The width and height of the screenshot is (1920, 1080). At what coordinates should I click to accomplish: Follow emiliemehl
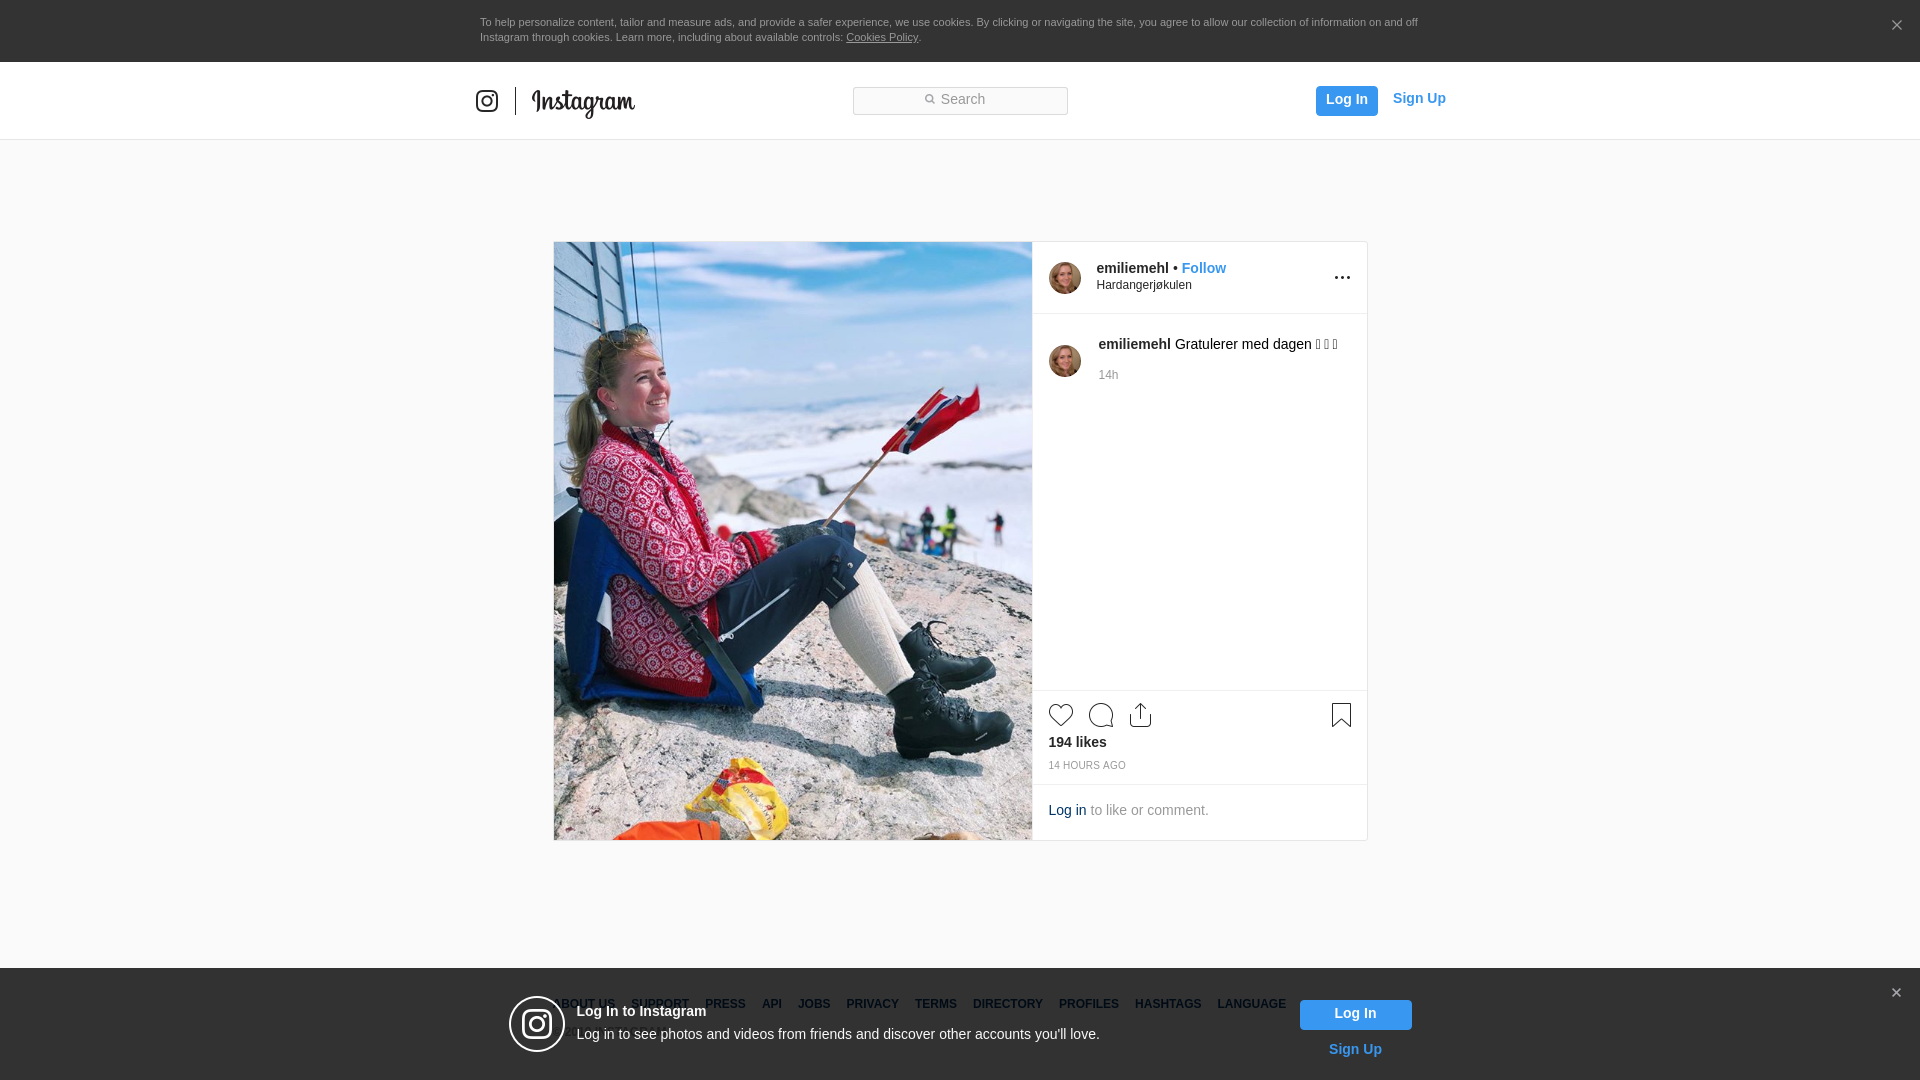[x=1204, y=268]
